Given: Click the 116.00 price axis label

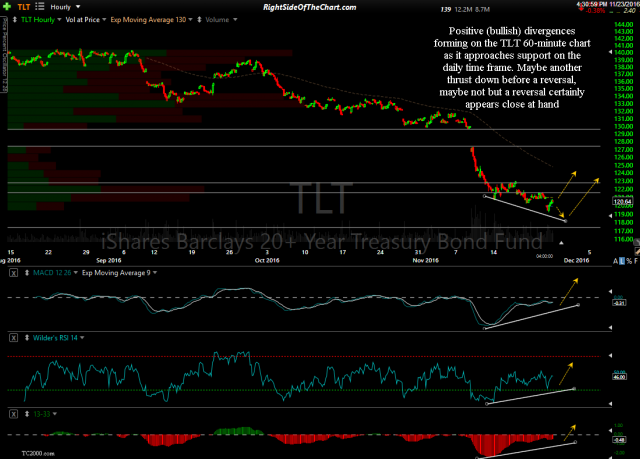Looking at the screenshot, I should [623, 239].
